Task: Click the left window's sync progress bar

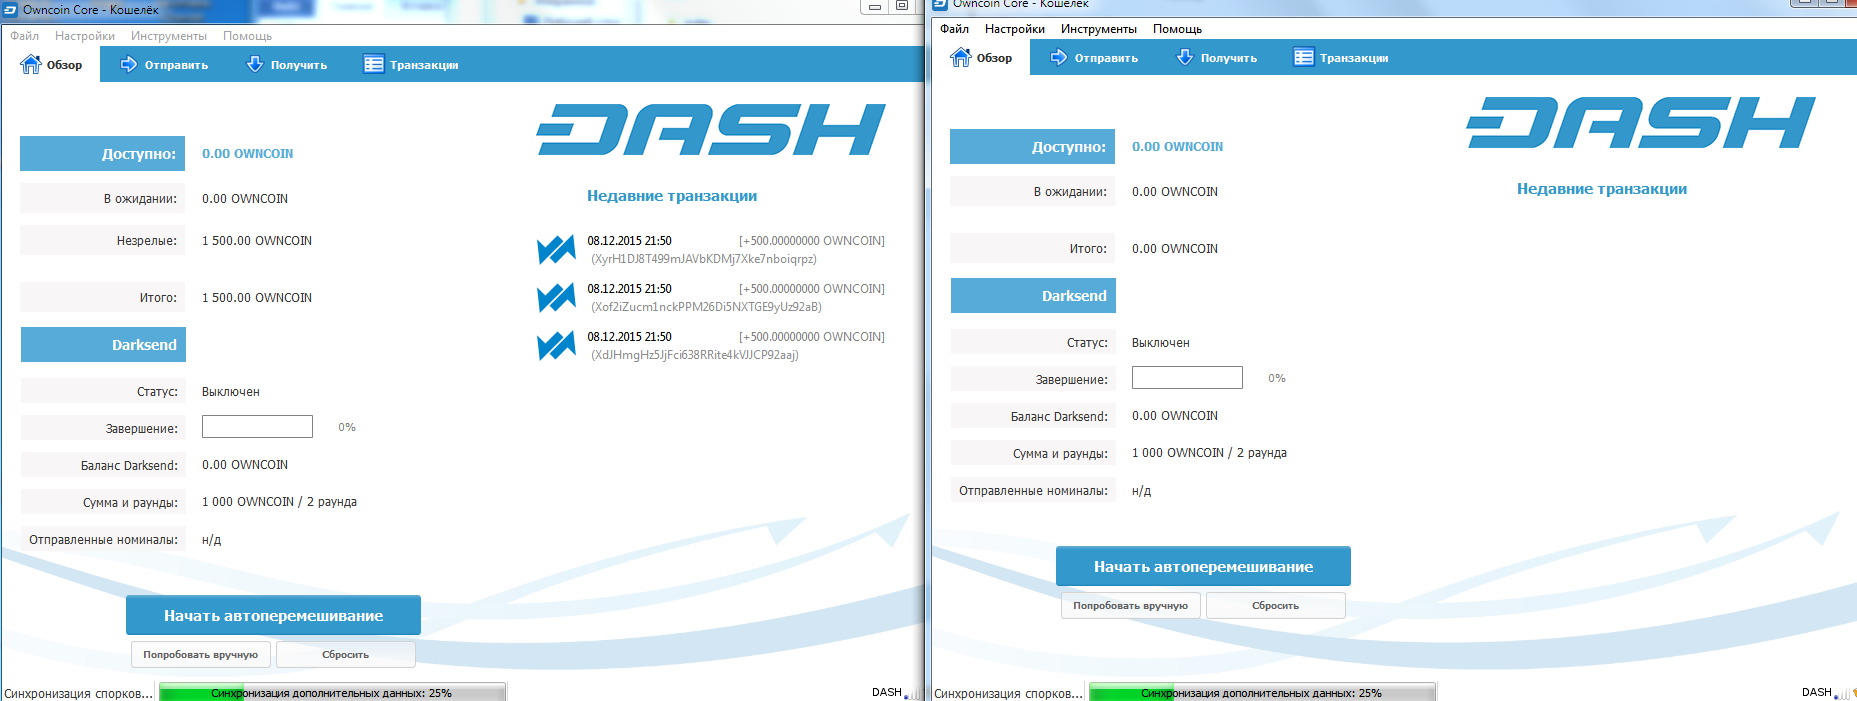Action: pyautogui.click(x=332, y=693)
